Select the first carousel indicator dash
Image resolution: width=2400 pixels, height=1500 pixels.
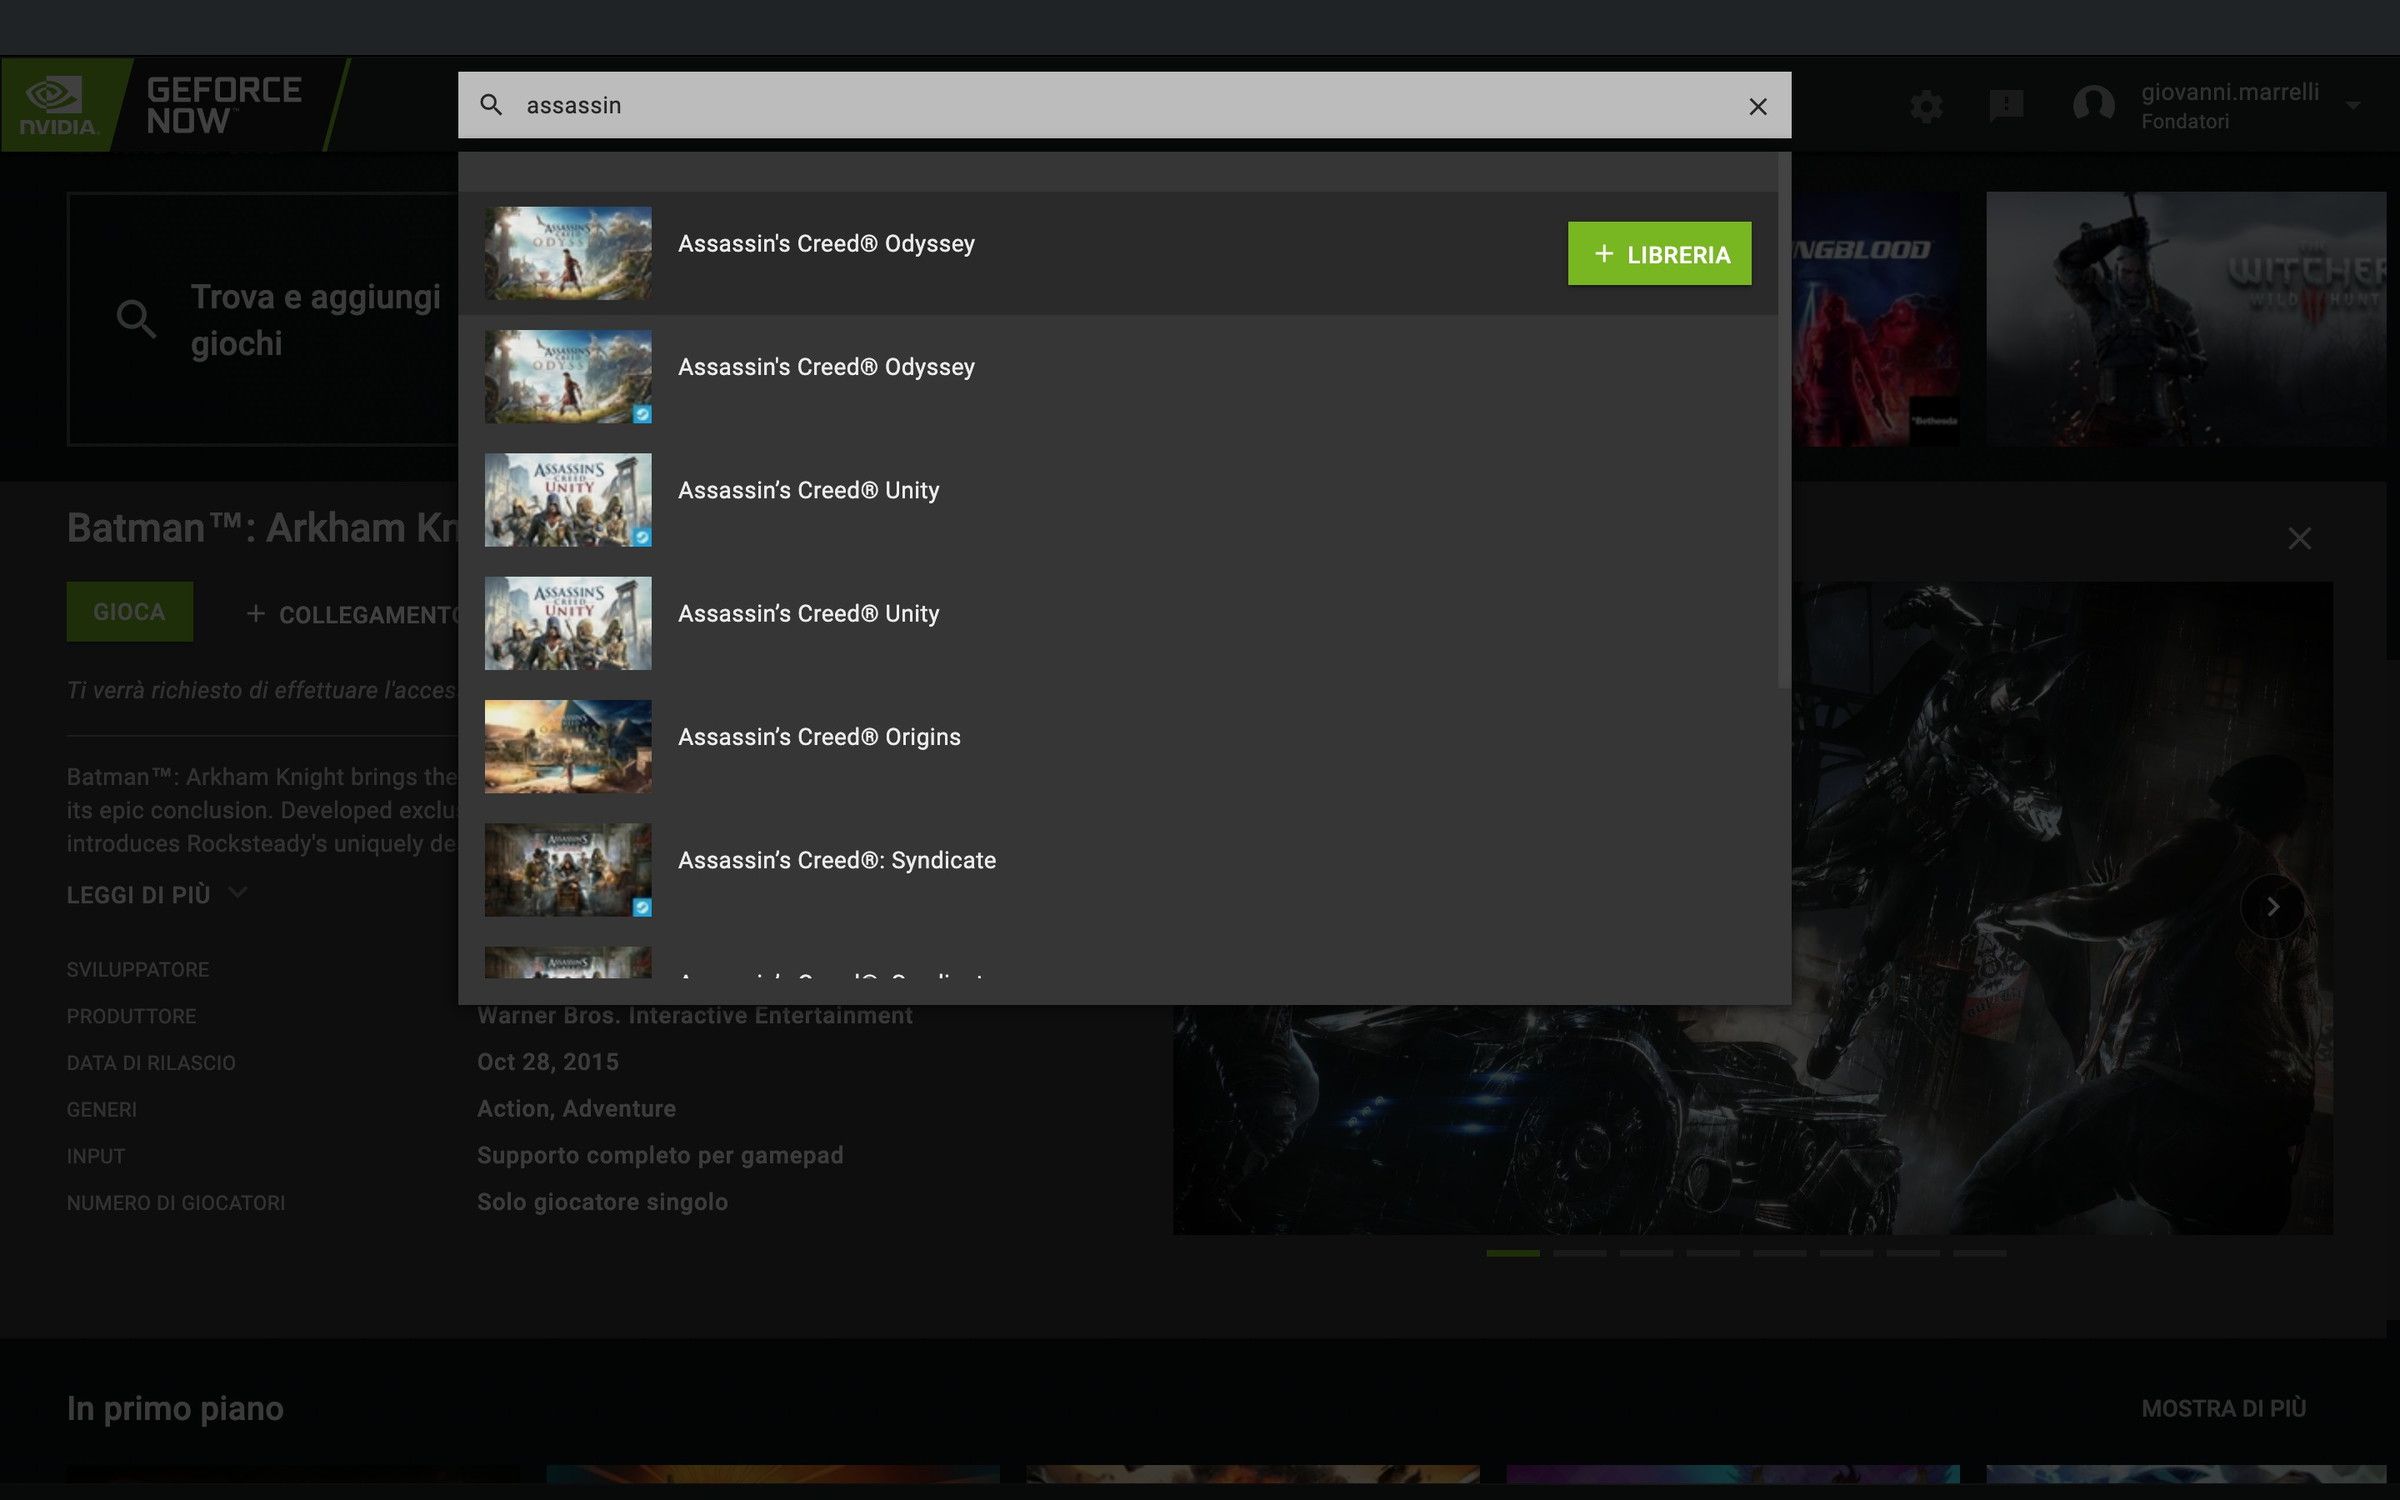(1513, 1253)
